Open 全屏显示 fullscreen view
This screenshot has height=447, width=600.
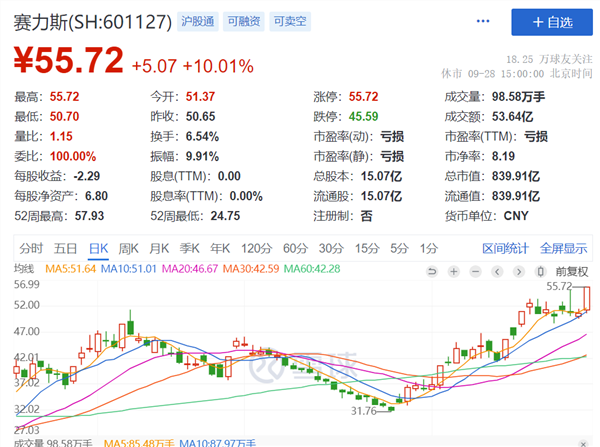click(x=564, y=248)
